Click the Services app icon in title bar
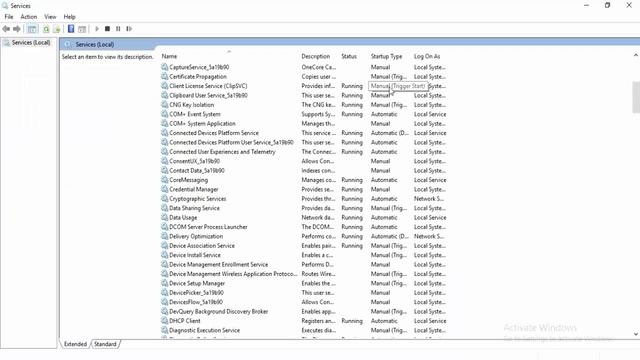The image size is (640, 360). (5, 6)
